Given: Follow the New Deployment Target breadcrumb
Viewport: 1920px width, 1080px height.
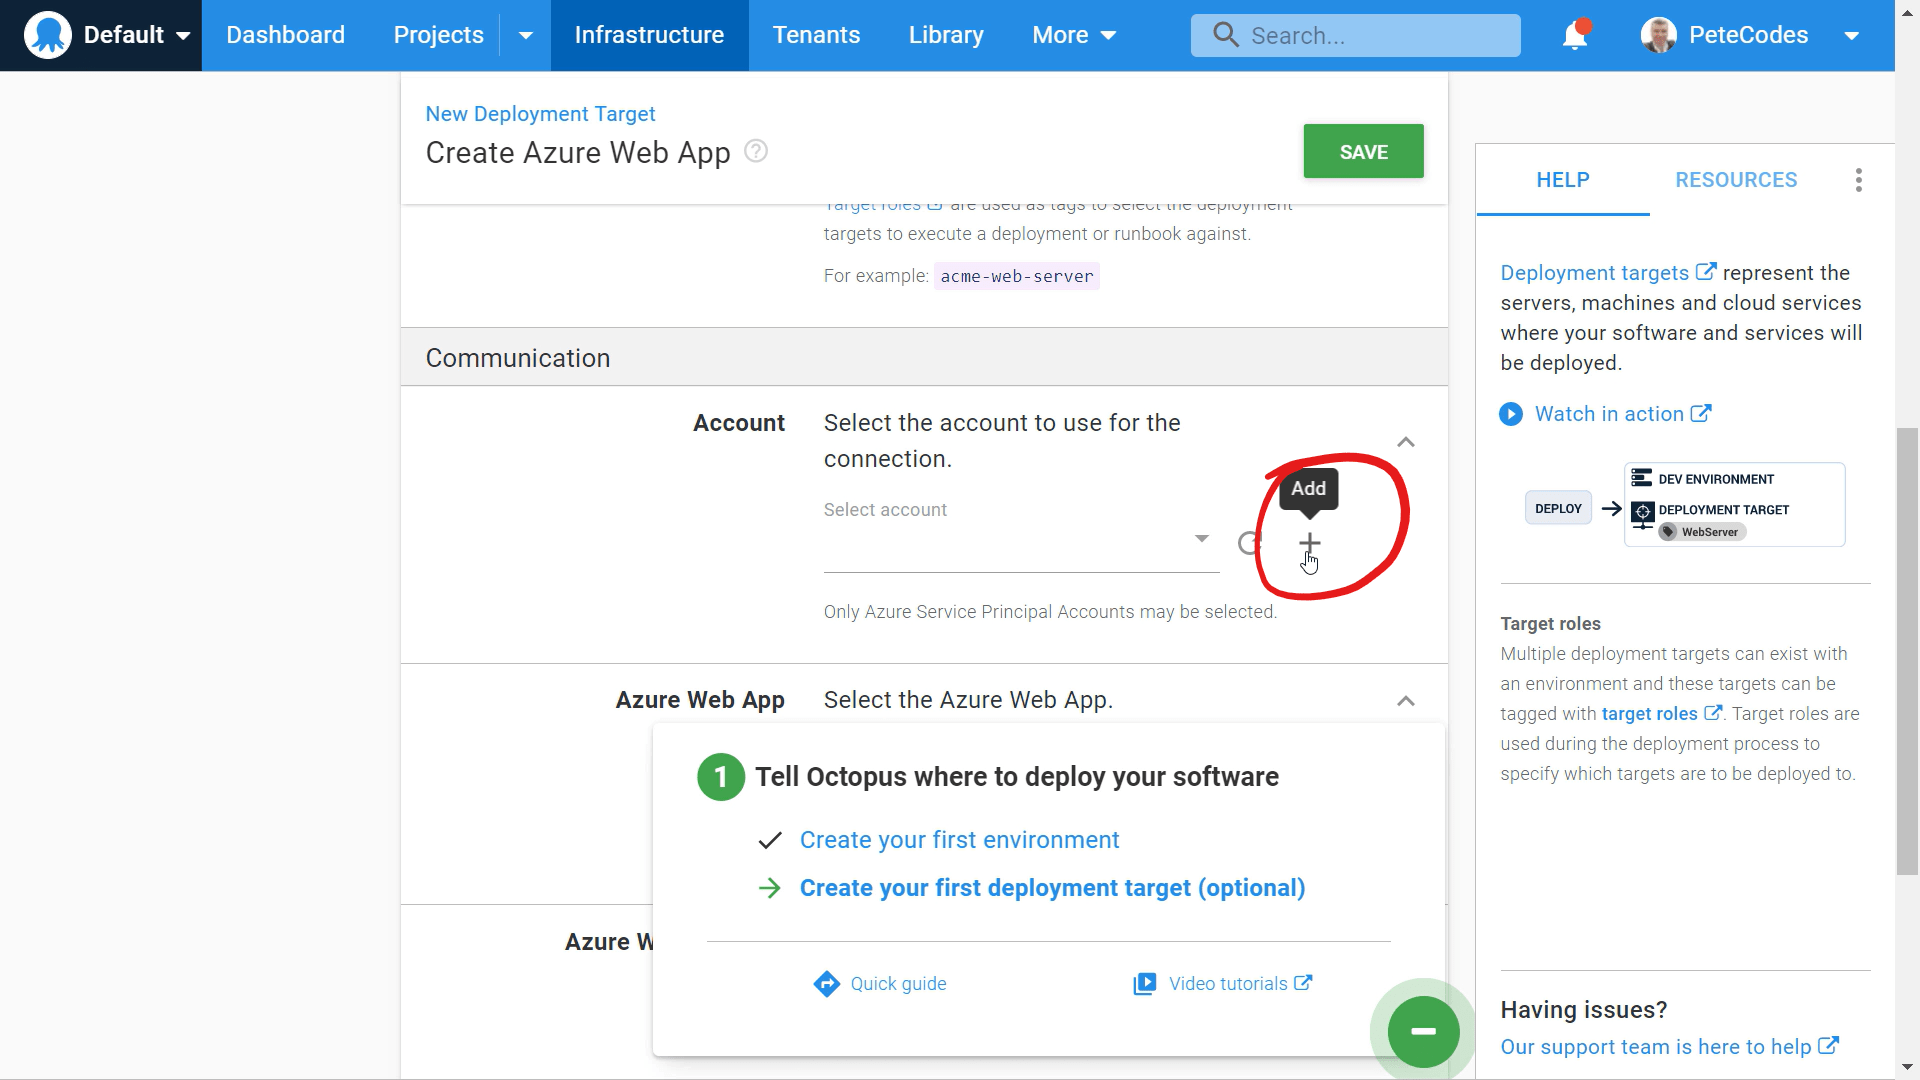Looking at the screenshot, I should pyautogui.click(x=540, y=114).
